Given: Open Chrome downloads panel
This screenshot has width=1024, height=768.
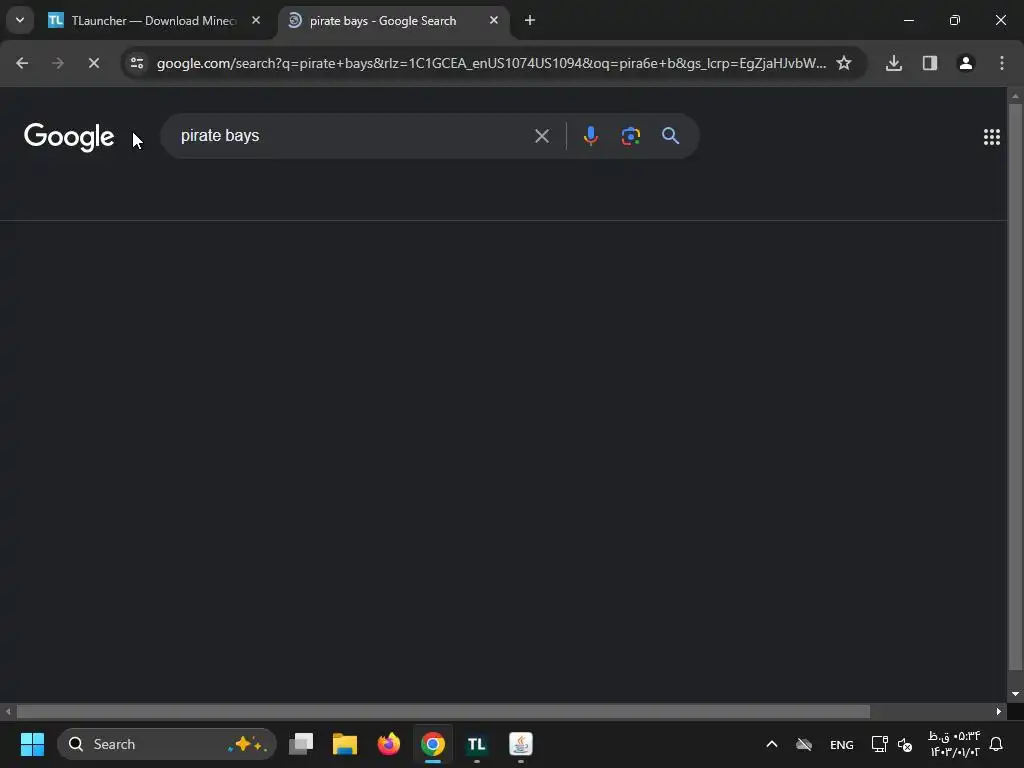Looking at the screenshot, I should click(893, 63).
